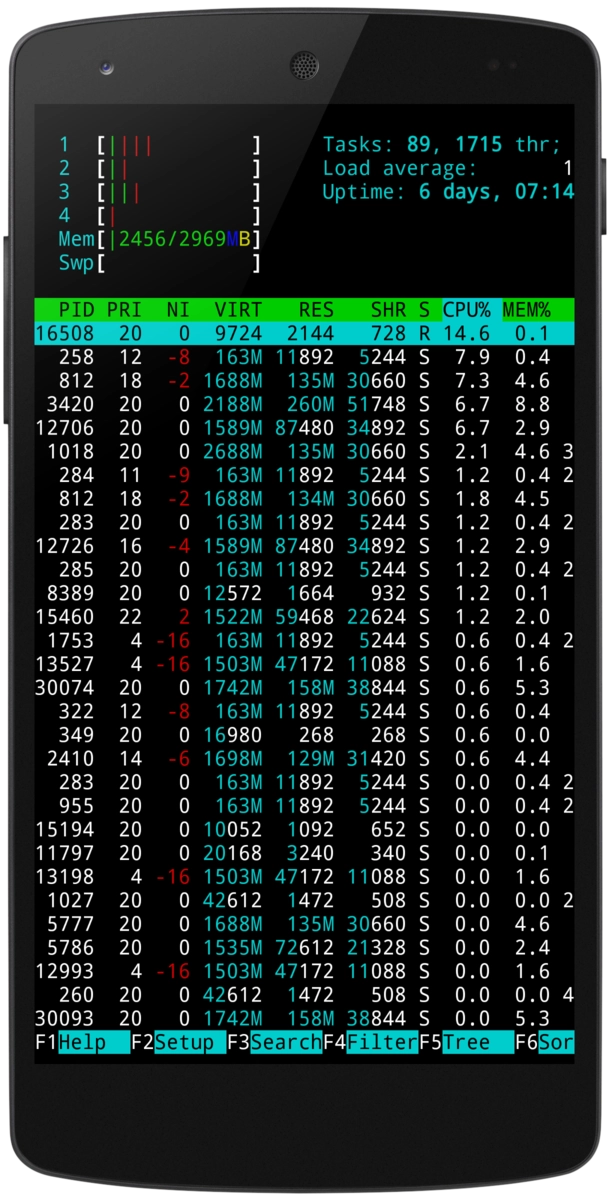Image resolution: width=610 pixels, height=1200 pixels.
Task: Select the highlighted process row 16508
Action: pos(300,334)
